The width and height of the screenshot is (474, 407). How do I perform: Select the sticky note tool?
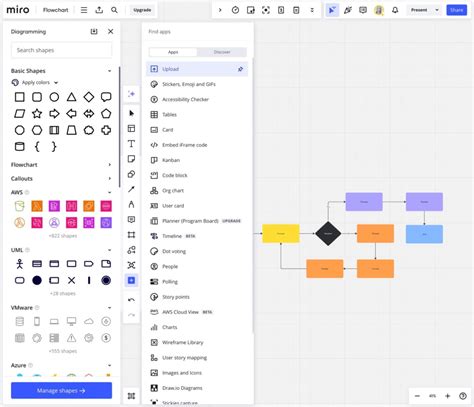(x=131, y=159)
